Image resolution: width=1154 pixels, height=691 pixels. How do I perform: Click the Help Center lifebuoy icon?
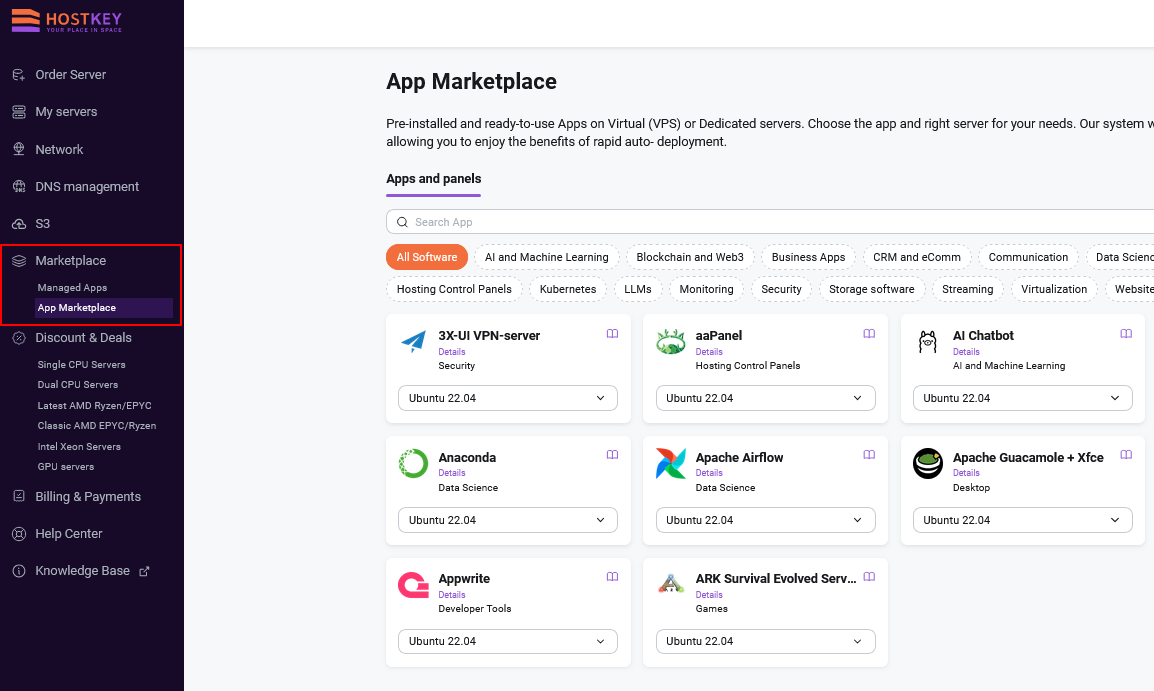19,534
